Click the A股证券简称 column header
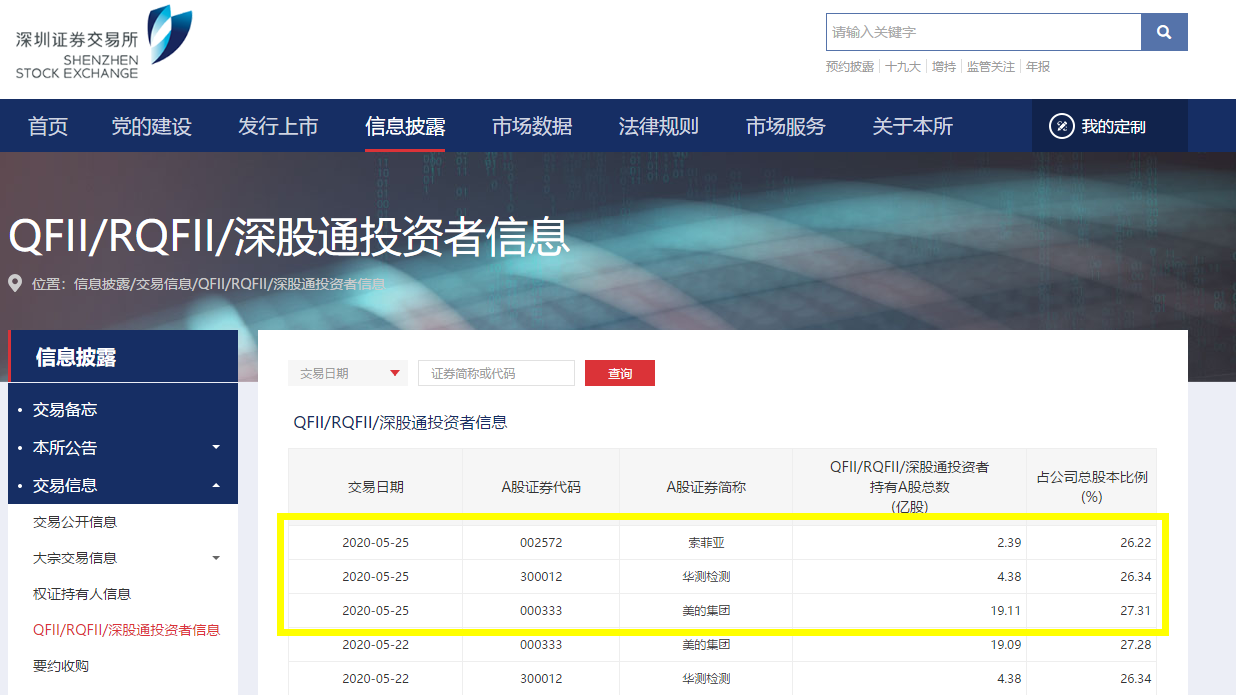 click(706, 487)
